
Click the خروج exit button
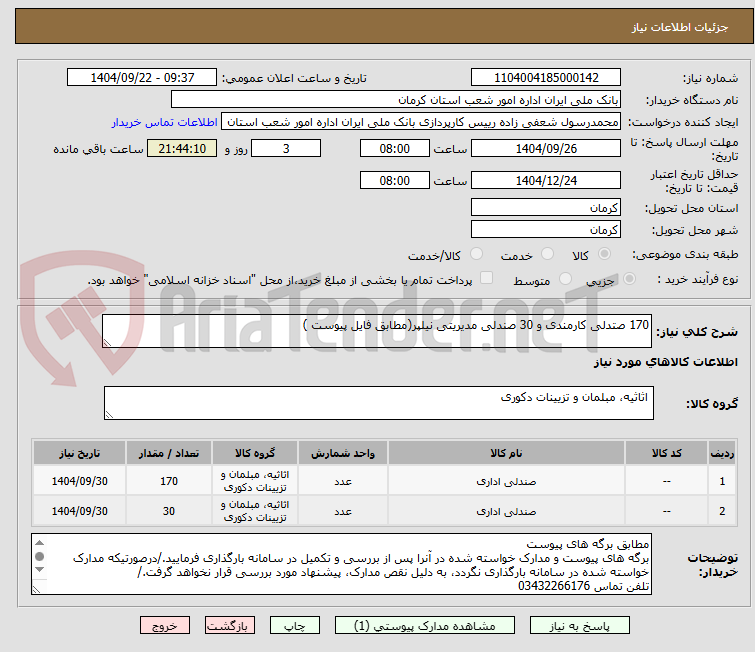165,626
